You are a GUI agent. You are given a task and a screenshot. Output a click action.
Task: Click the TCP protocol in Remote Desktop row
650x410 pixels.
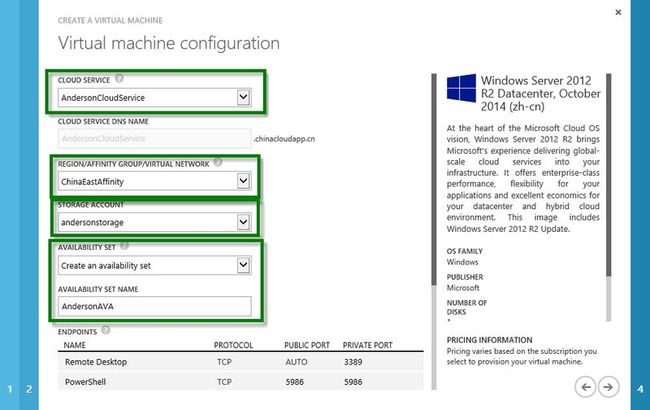pos(224,362)
